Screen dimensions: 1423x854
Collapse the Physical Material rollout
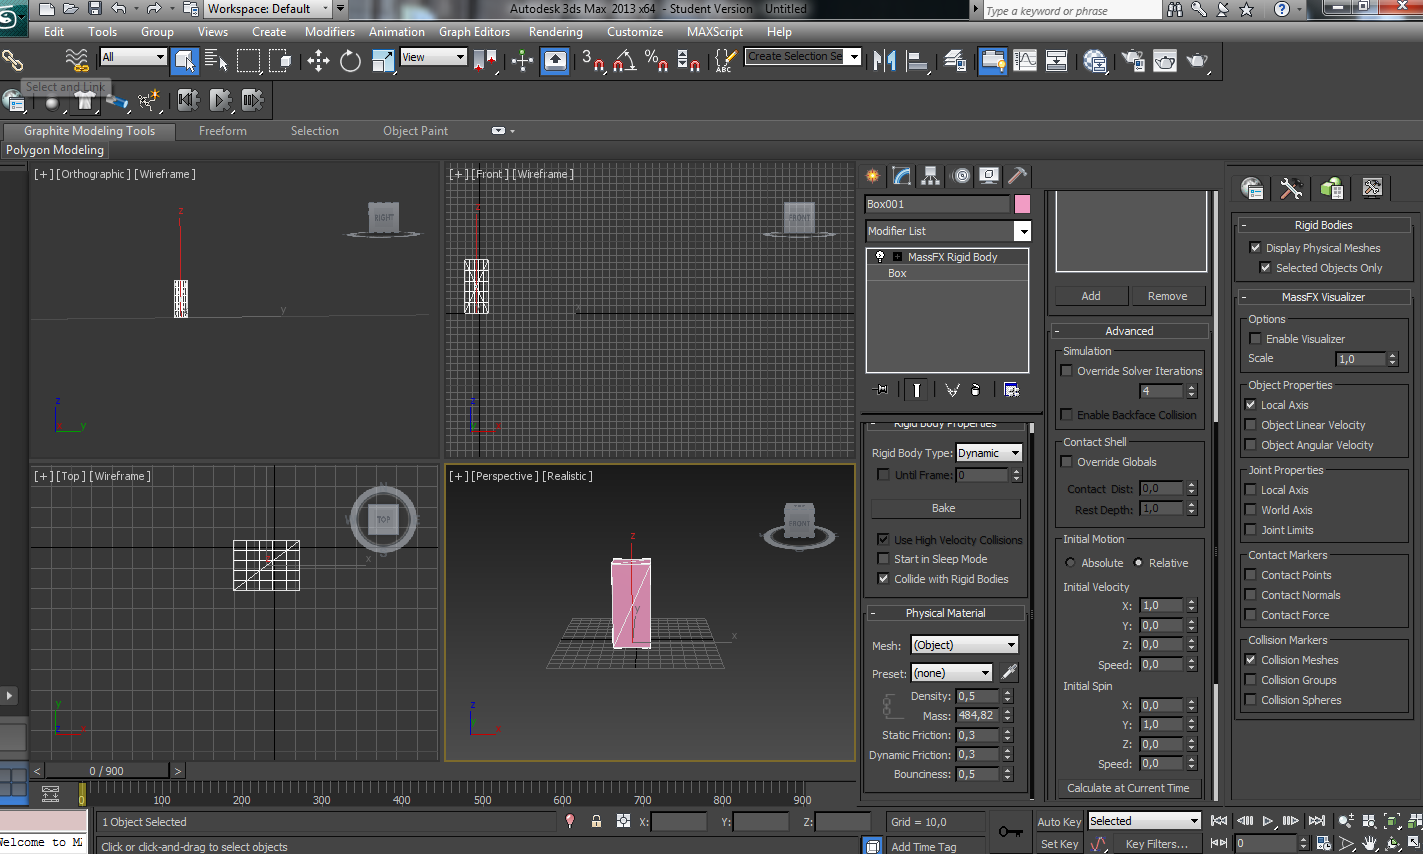tap(945, 613)
